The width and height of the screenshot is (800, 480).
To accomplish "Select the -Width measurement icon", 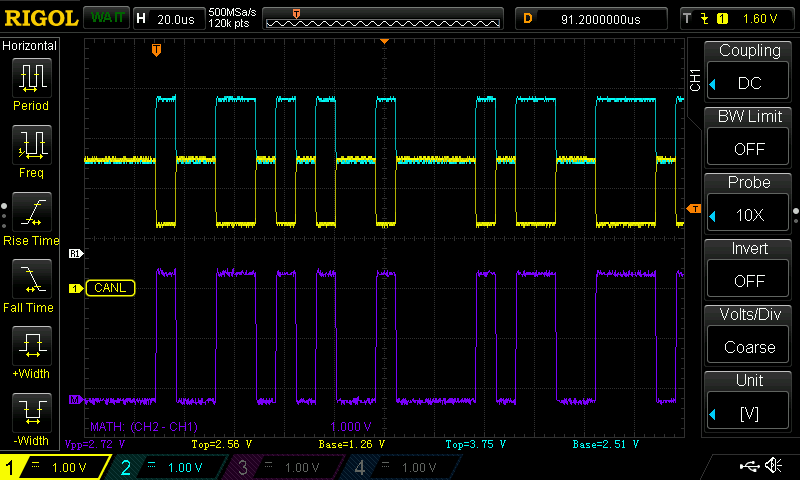I will point(32,413).
